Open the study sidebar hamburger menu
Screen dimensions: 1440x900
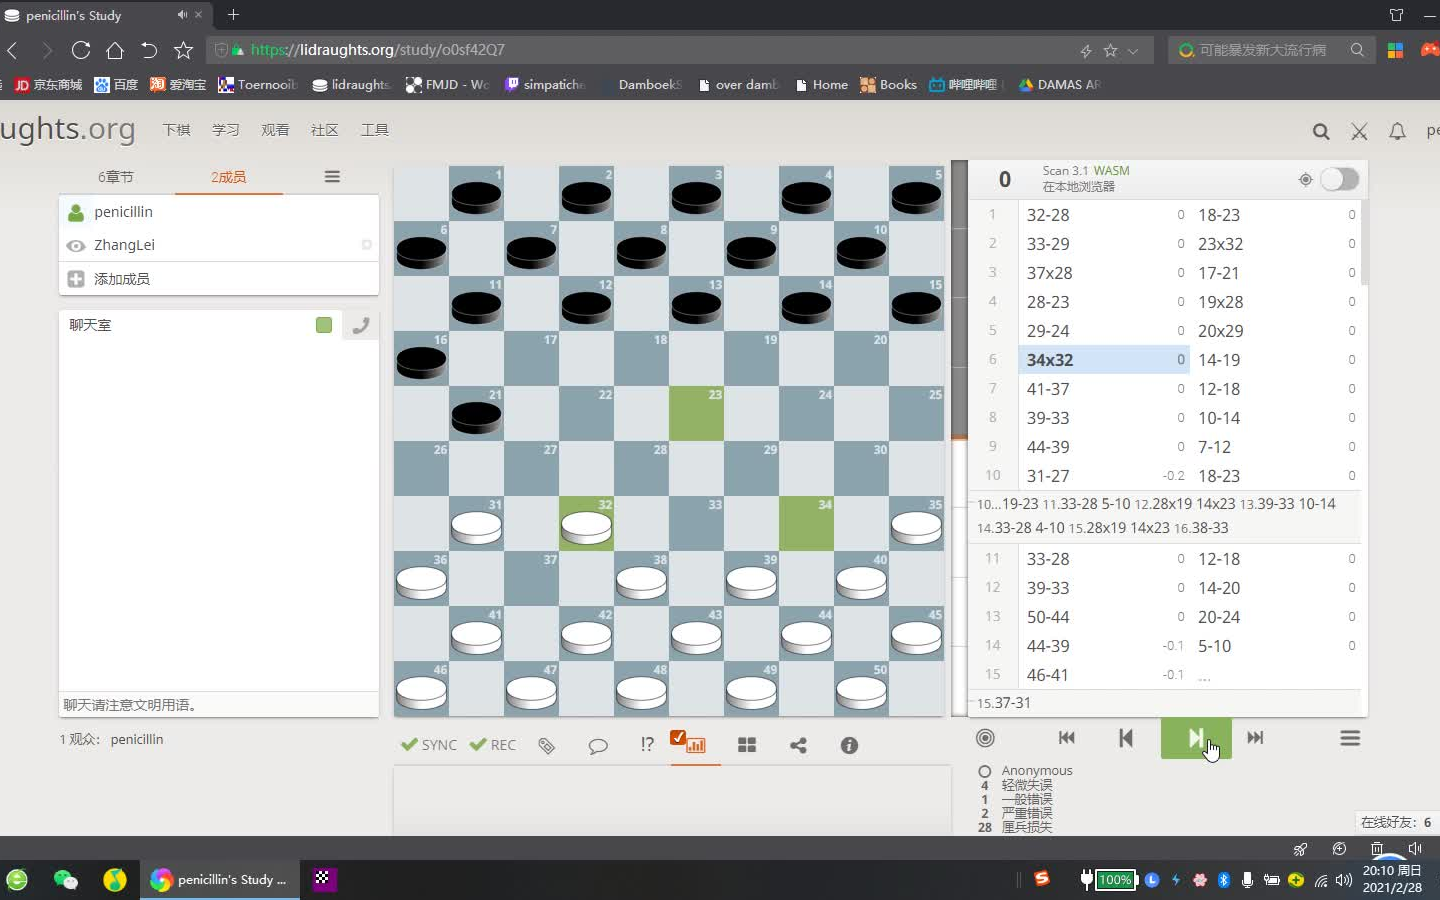tap(332, 177)
